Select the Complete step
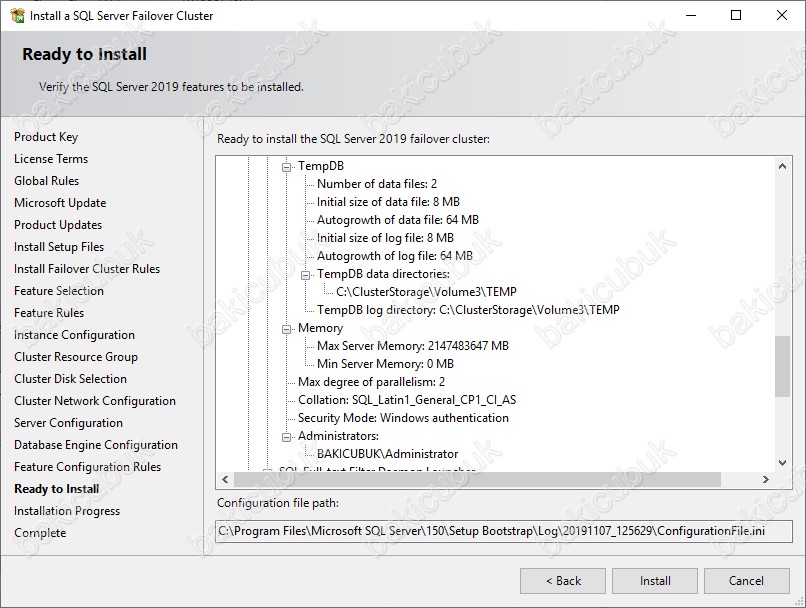Viewport: 806px width, 608px height. pos(40,533)
